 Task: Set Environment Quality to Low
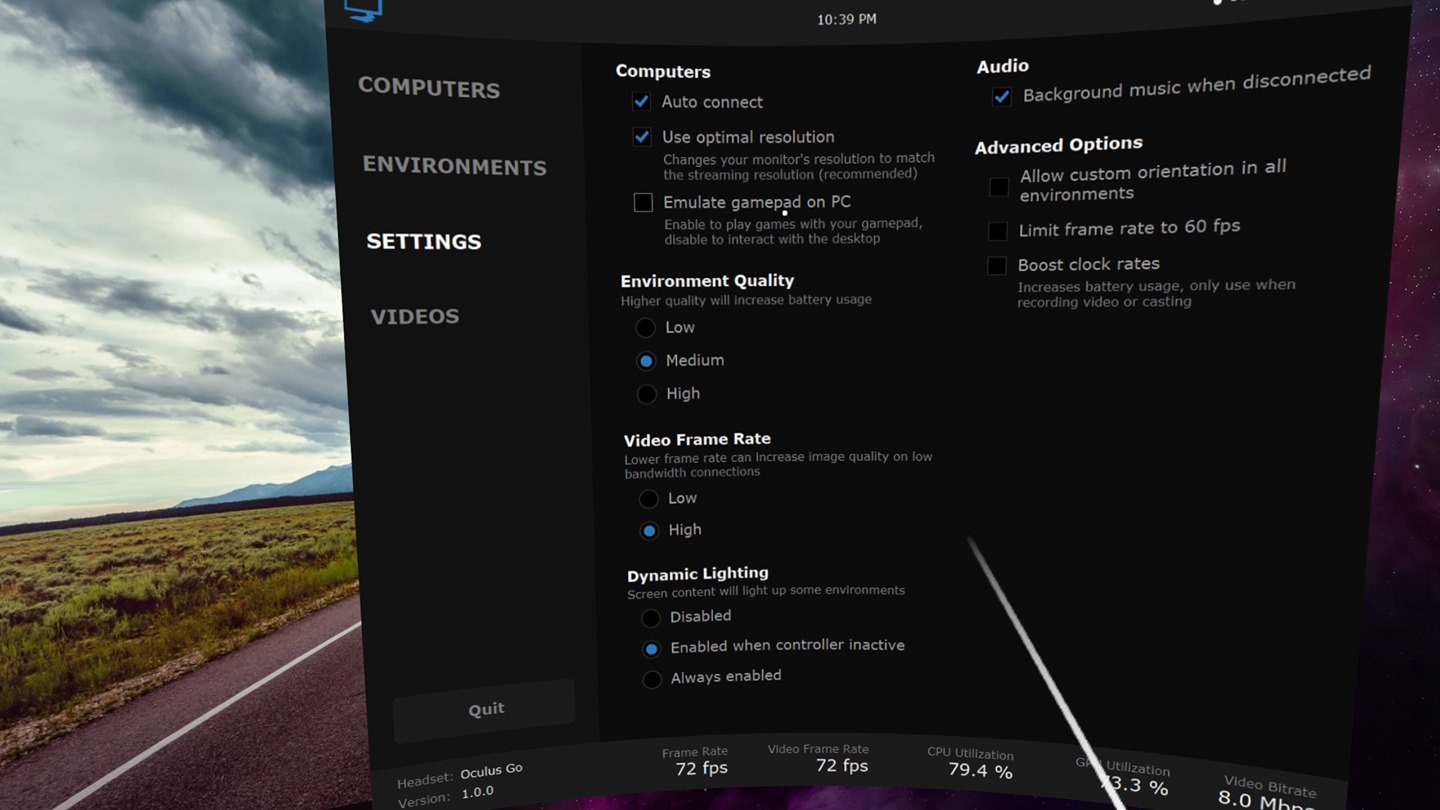point(646,327)
